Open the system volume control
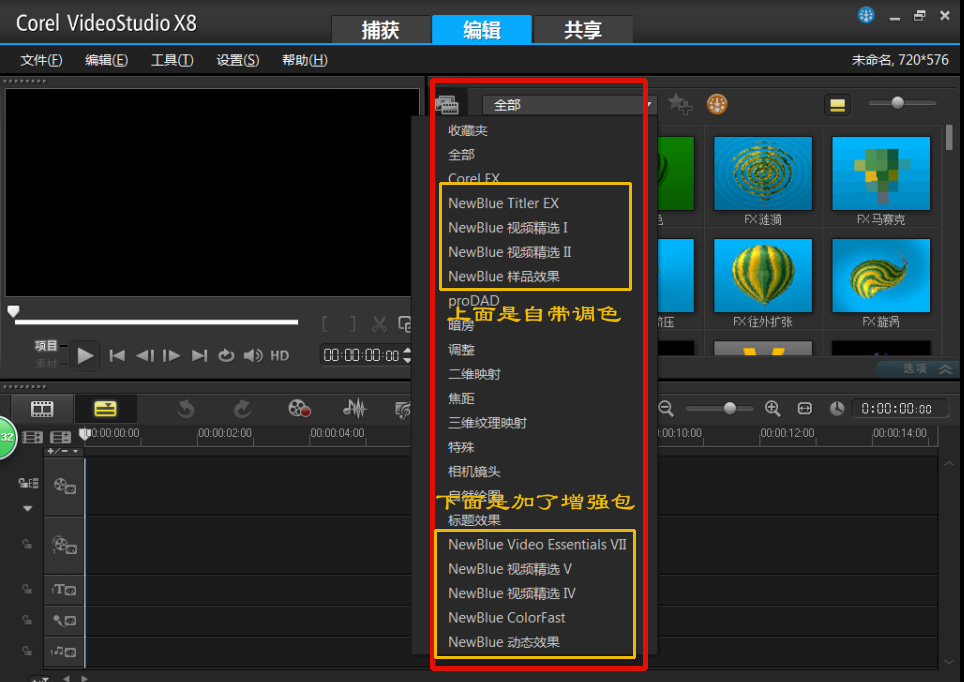 (253, 355)
